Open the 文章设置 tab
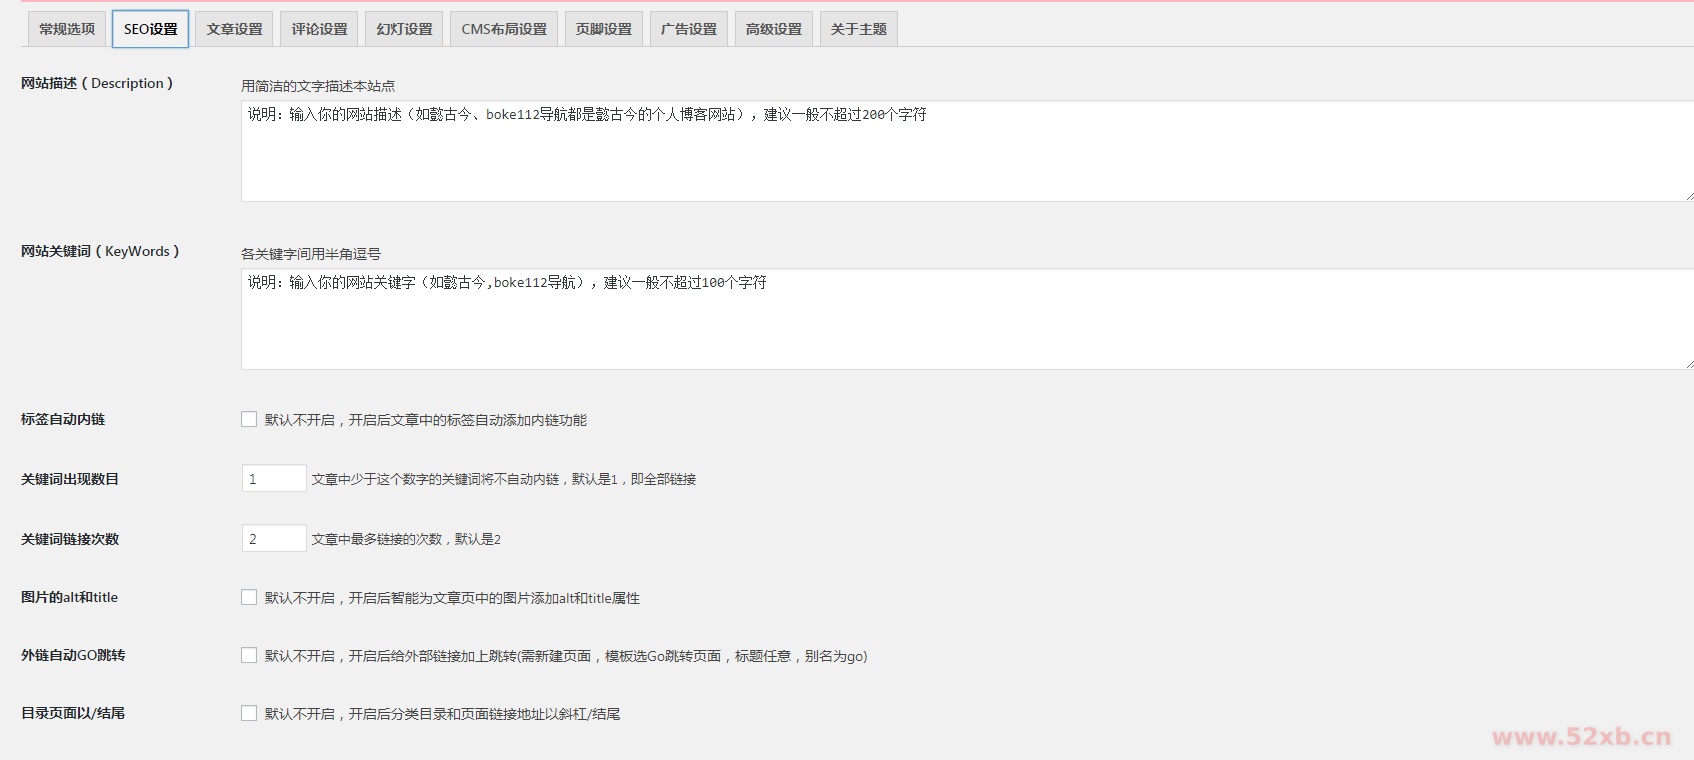The height and width of the screenshot is (760, 1694). [x=234, y=29]
